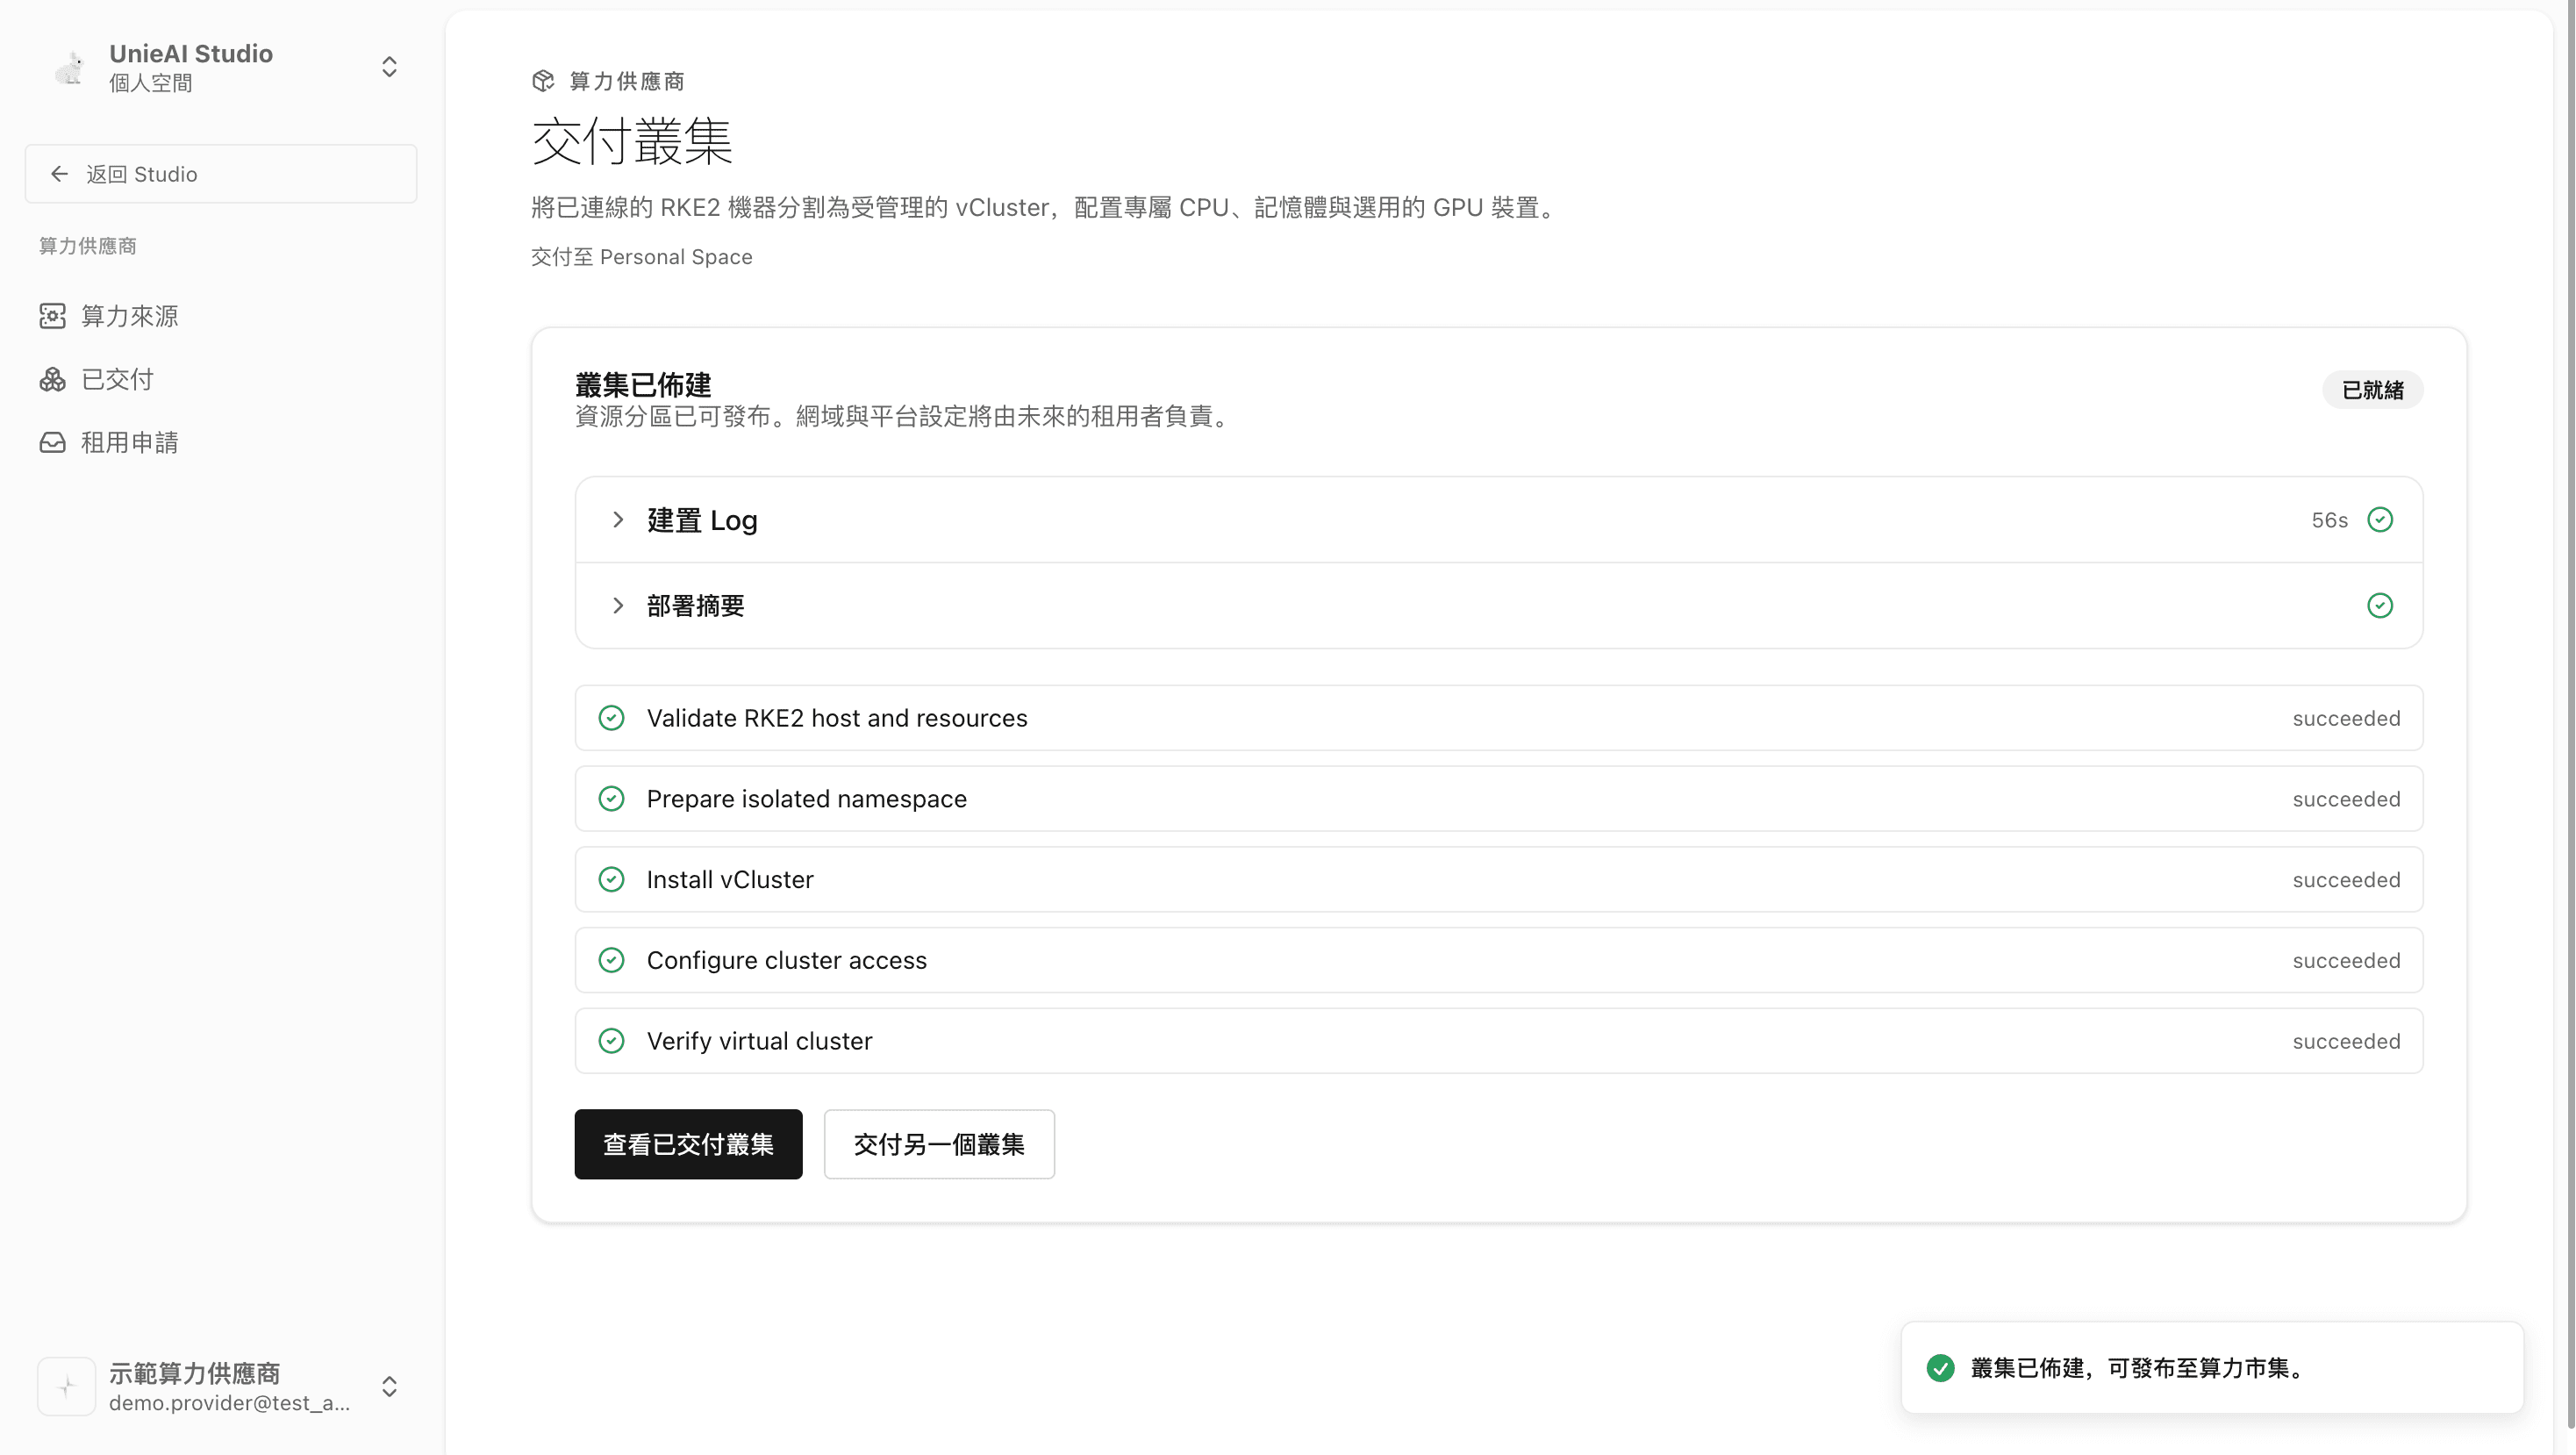Click the 已交付 cluster icon

click(x=53, y=380)
